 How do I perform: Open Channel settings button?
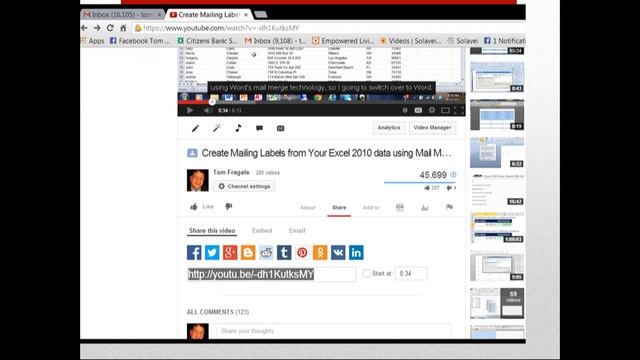click(244, 186)
